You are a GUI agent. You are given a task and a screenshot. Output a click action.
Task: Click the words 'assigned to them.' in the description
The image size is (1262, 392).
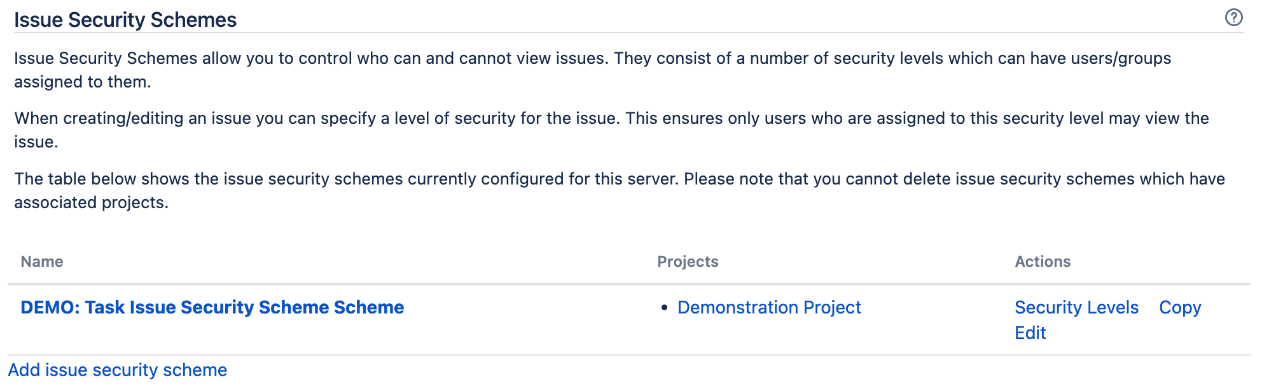[x=82, y=82]
